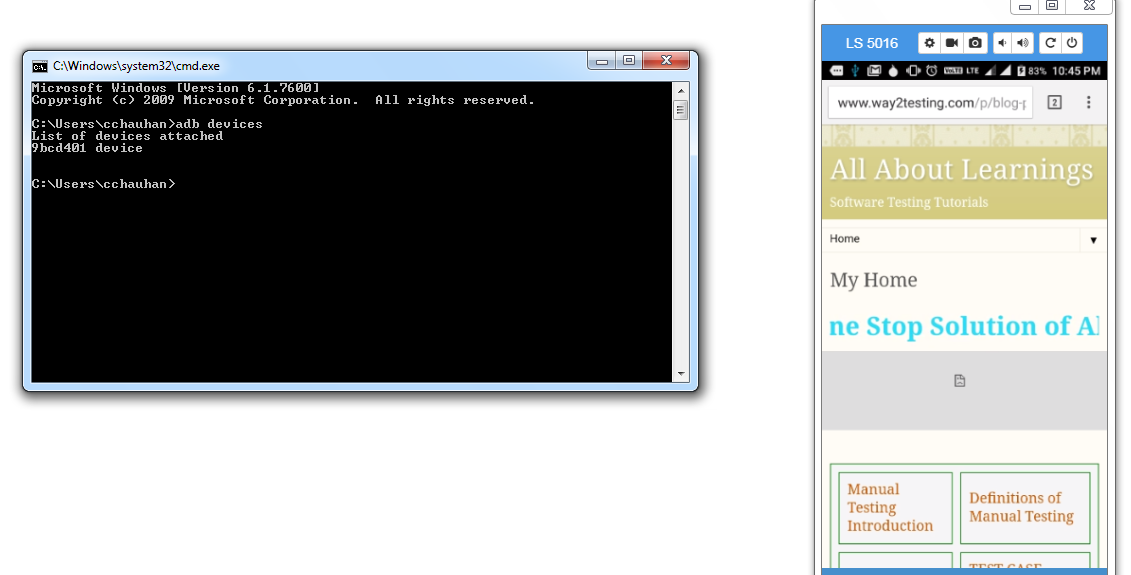Click the cmd window scrollbar down arrow
Screen dimensions: 1131x575
point(681,374)
